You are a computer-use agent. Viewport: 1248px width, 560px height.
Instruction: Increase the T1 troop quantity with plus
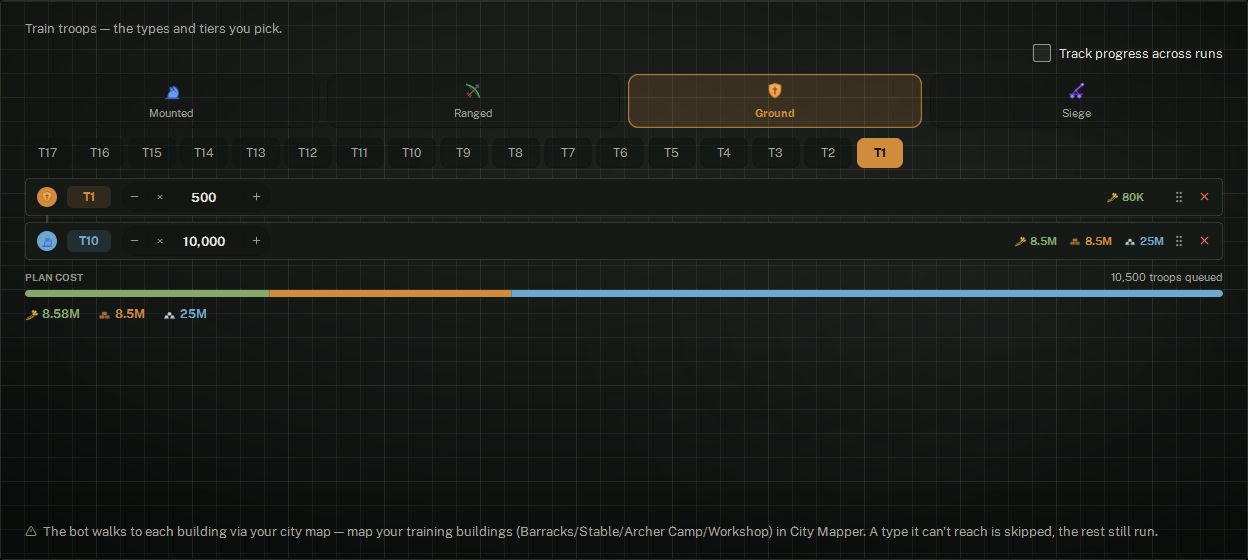[x=256, y=197]
